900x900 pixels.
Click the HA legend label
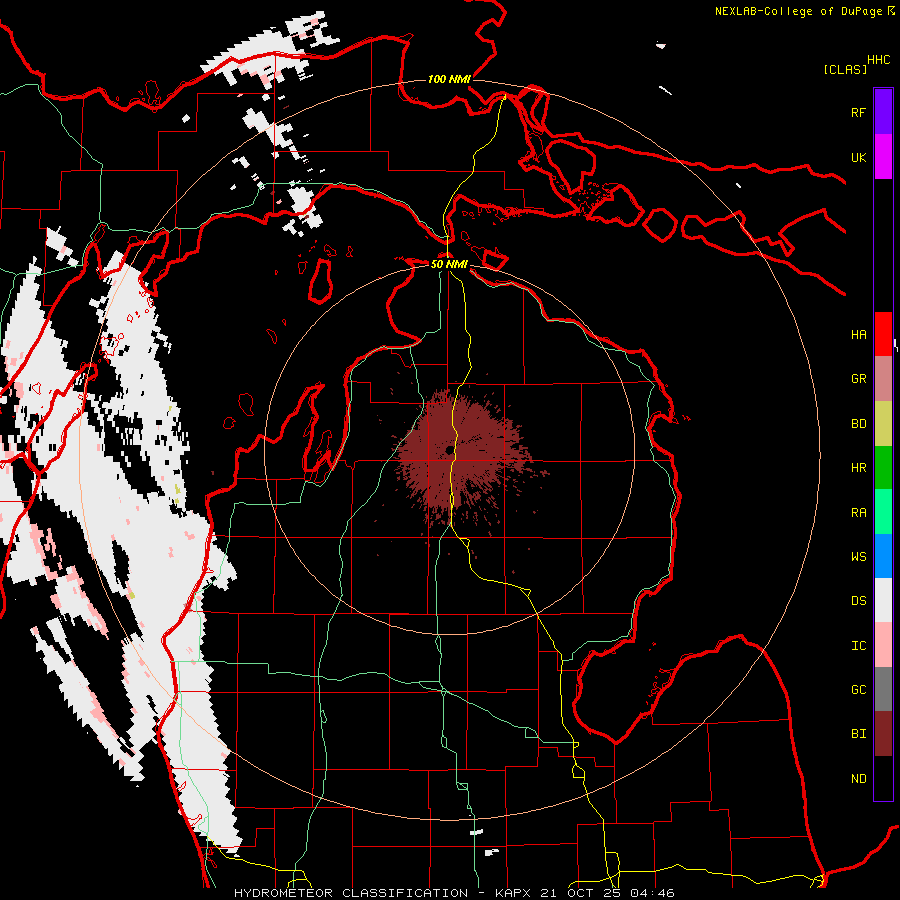tap(859, 334)
